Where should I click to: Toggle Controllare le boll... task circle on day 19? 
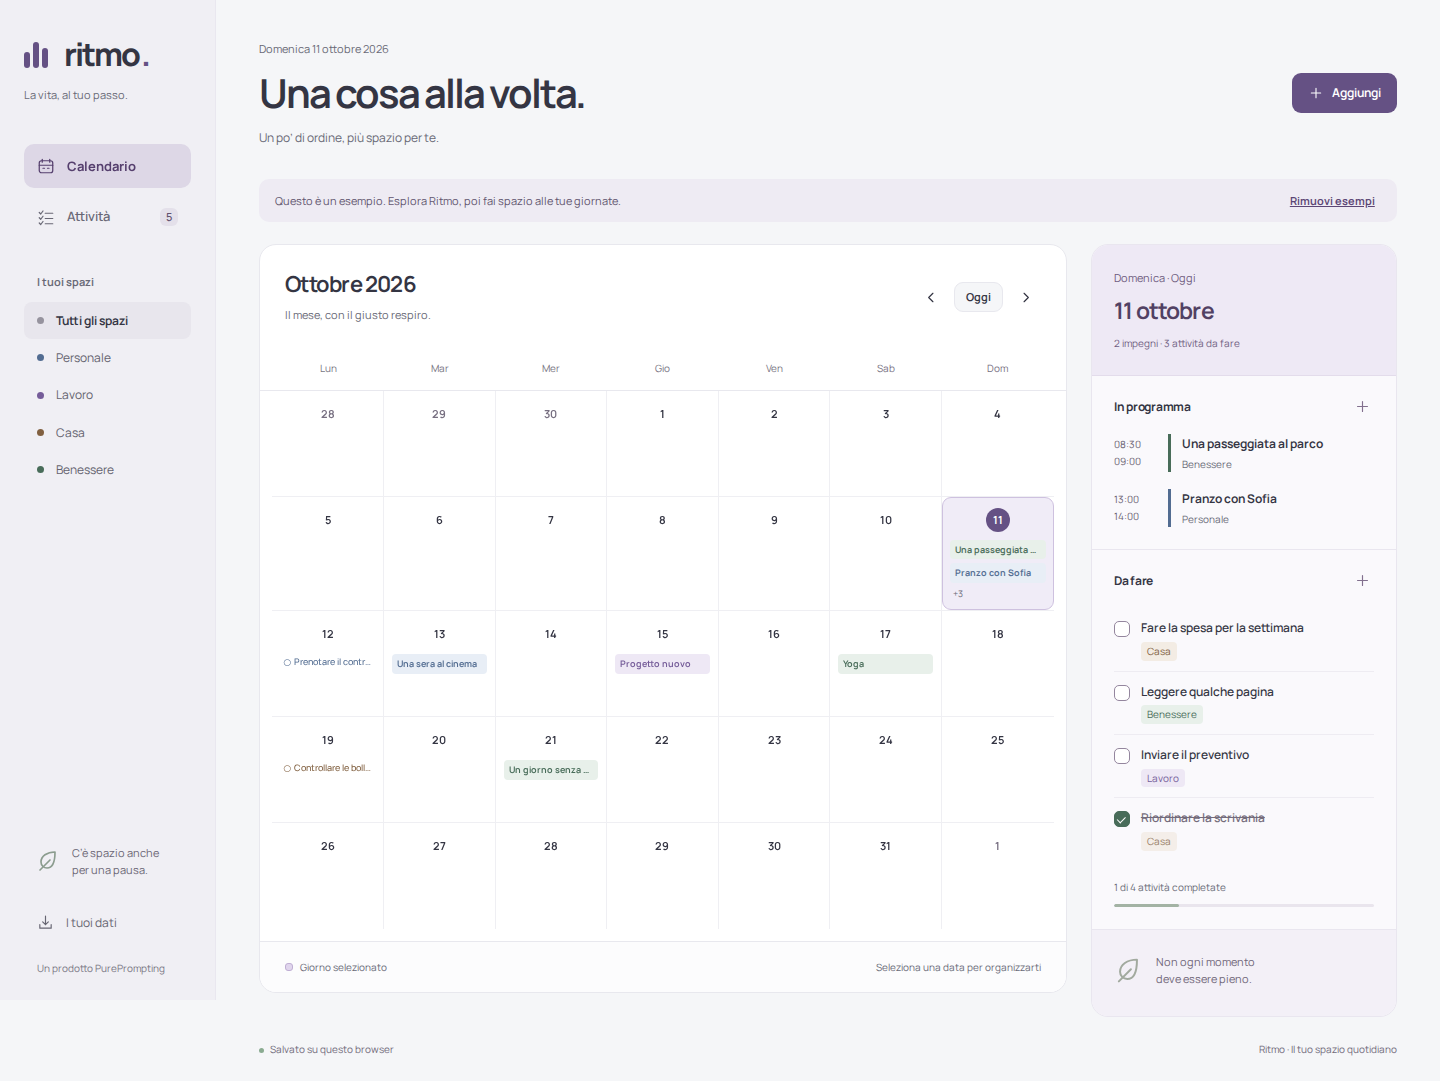(x=287, y=768)
